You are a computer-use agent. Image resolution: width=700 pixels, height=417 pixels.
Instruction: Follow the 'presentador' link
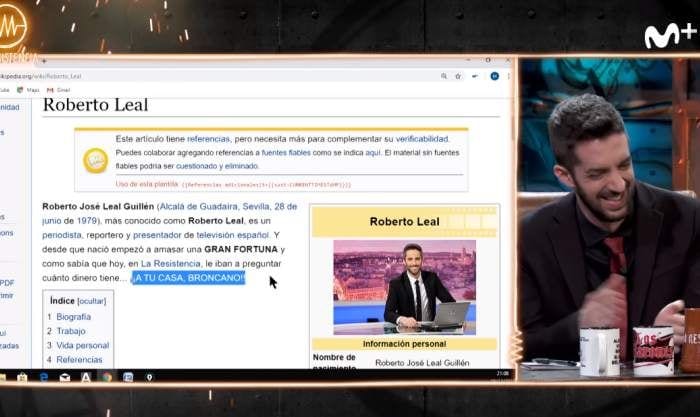pos(157,235)
